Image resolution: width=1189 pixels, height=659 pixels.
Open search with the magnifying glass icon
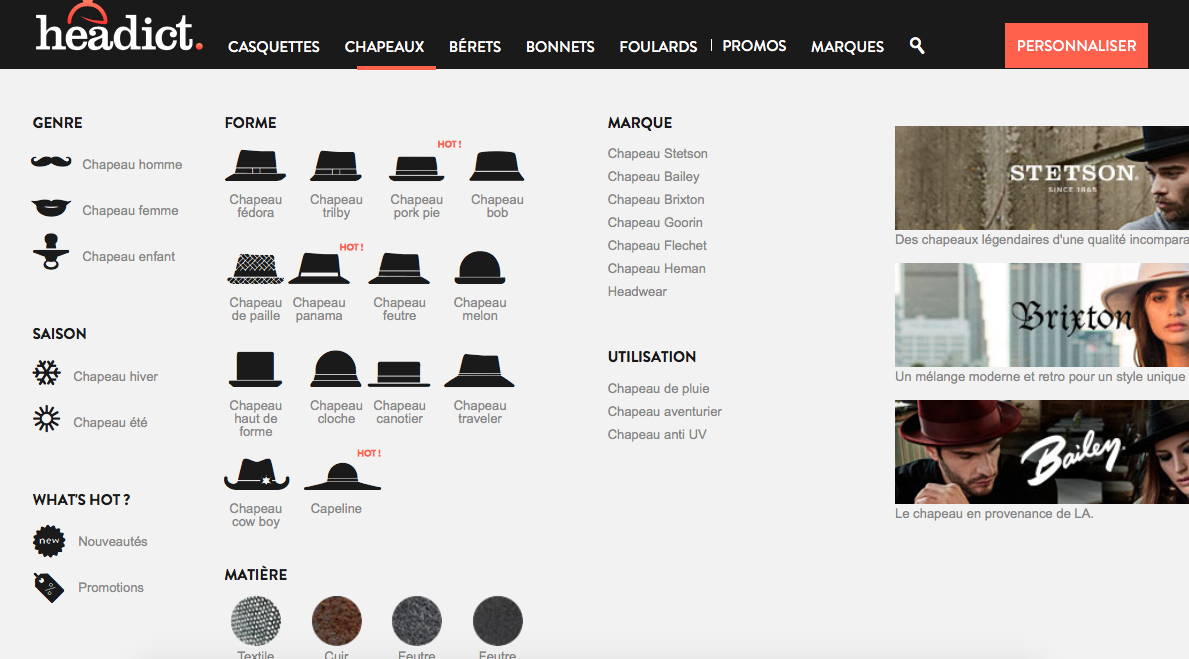click(917, 46)
